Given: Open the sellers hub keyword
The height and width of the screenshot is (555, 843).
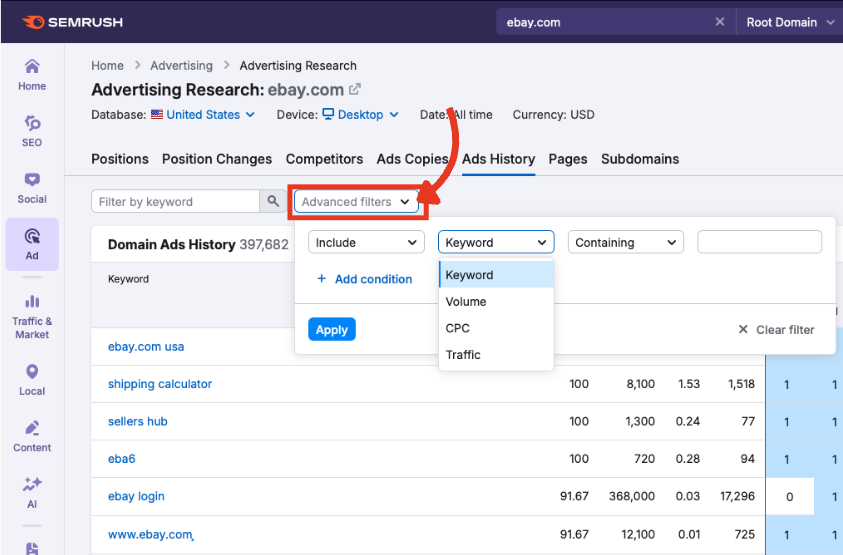Looking at the screenshot, I should click(138, 422).
